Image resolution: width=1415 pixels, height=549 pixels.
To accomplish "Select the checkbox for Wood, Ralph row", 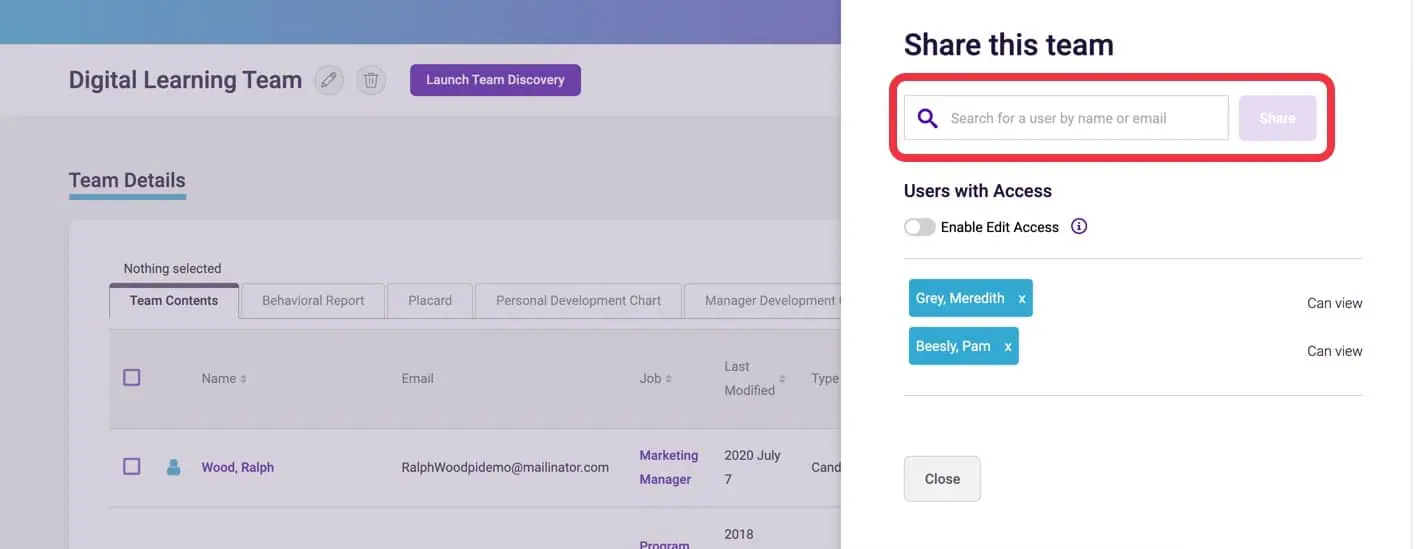I will pyautogui.click(x=132, y=467).
